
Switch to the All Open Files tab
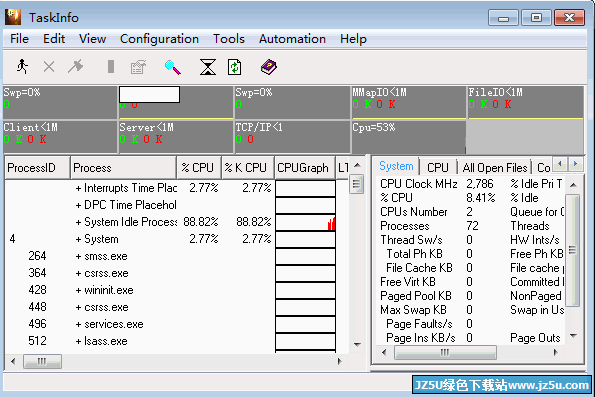coord(495,167)
